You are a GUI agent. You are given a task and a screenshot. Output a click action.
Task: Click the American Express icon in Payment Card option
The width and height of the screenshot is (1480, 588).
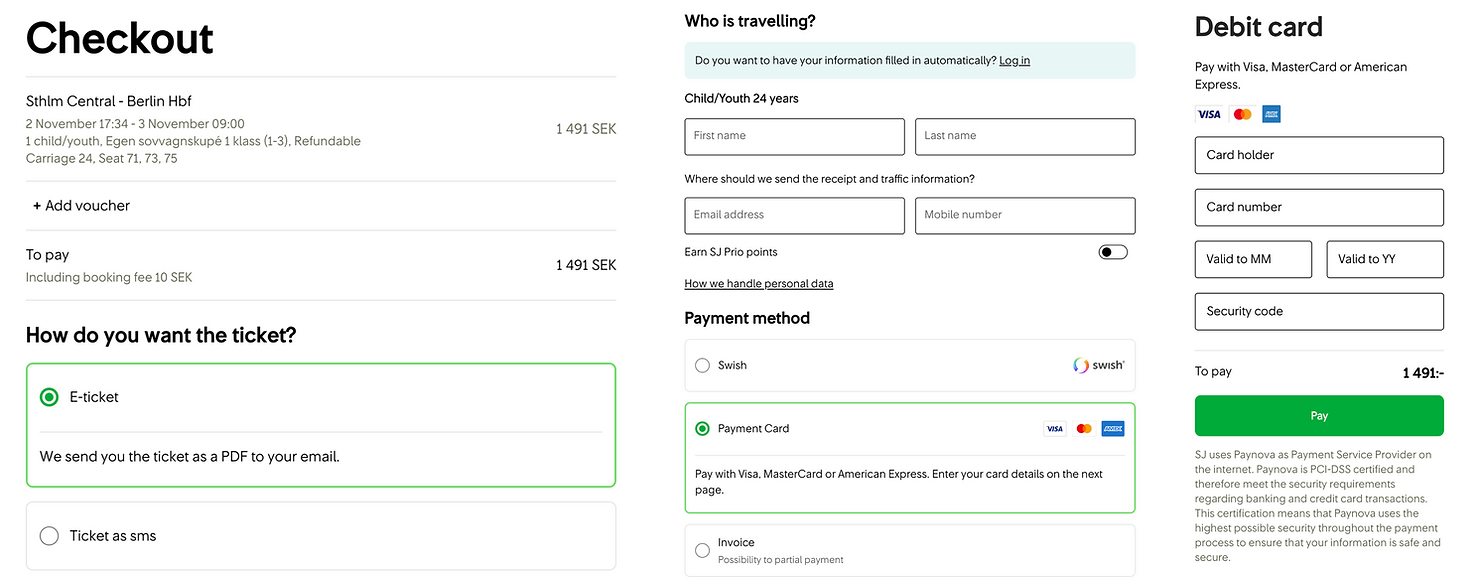click(1113, 429)
